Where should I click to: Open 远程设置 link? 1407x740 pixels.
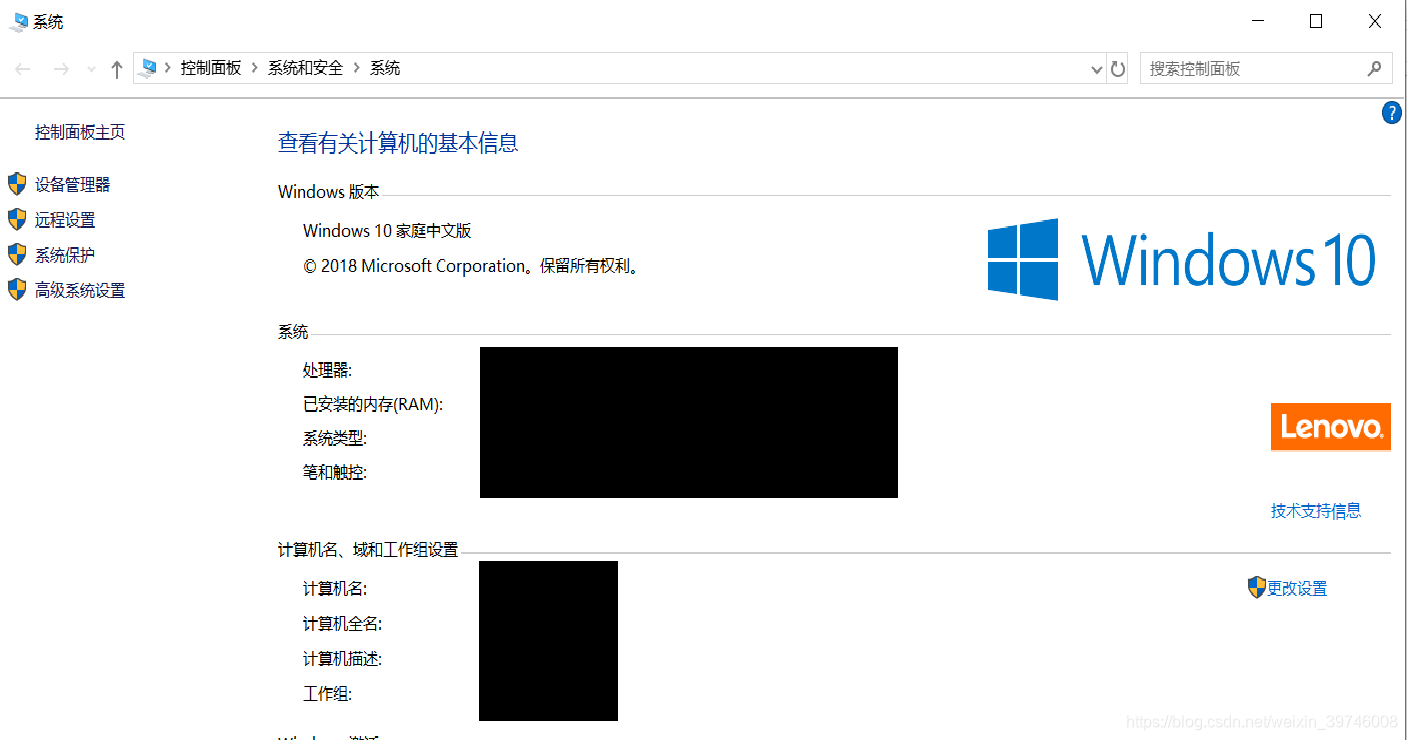pyautogui.click(x=65, y=220)
